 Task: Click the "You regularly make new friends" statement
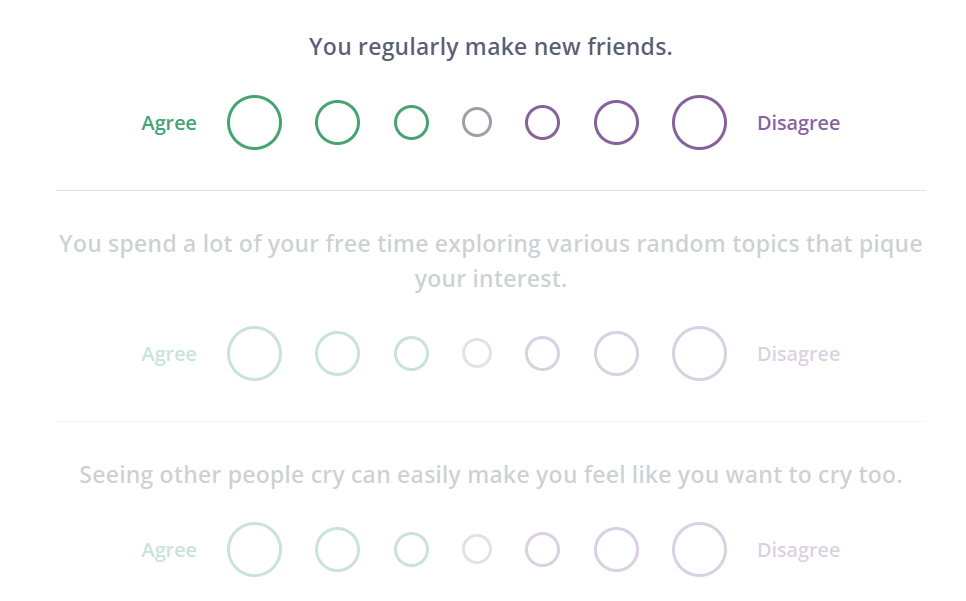tap(490, 47)
